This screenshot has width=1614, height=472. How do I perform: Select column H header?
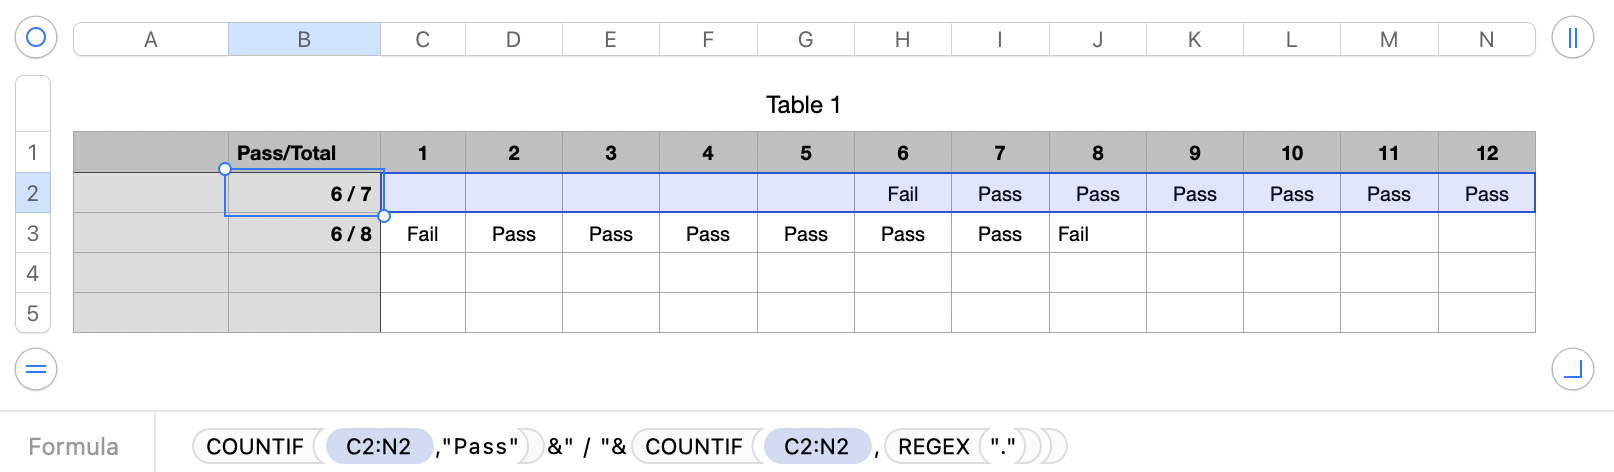click(902, 40)
